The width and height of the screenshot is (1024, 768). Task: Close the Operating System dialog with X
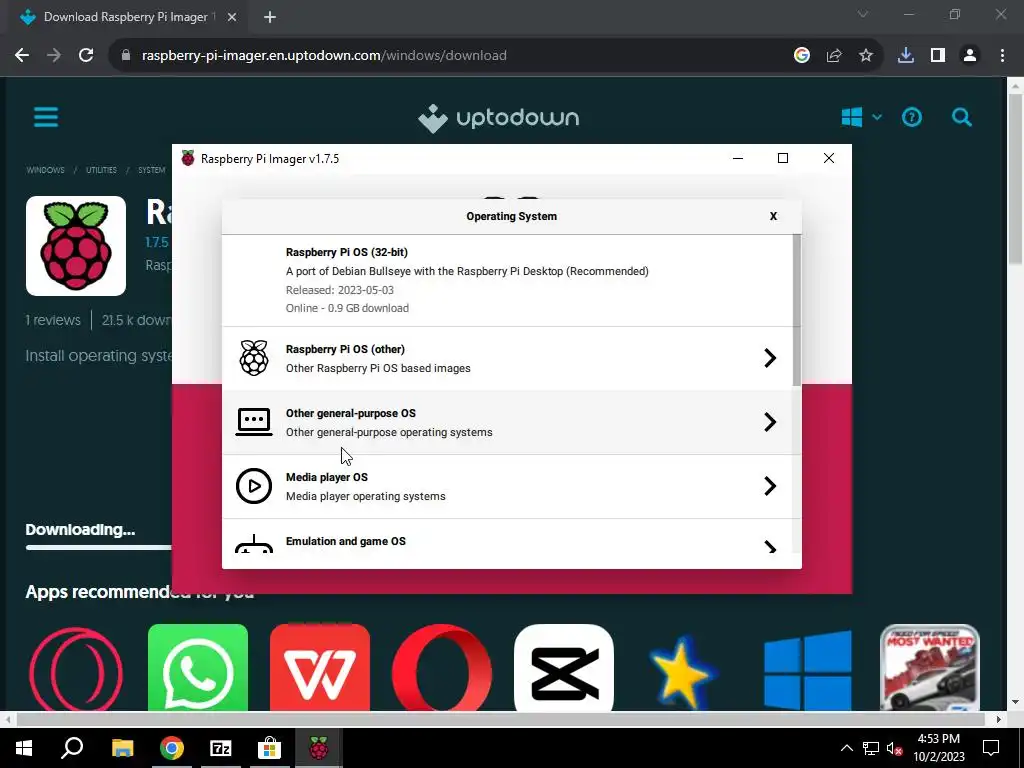[x=773, y=216]
